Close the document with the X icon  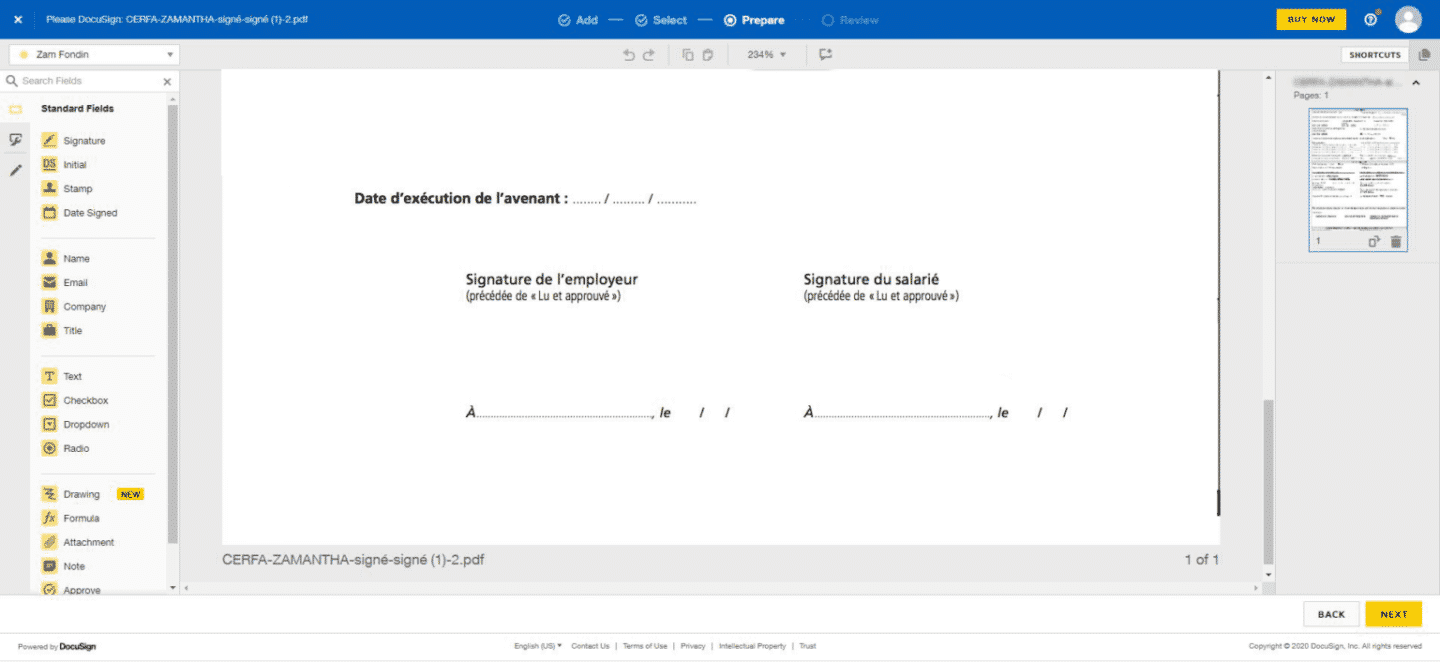[18, 19]
